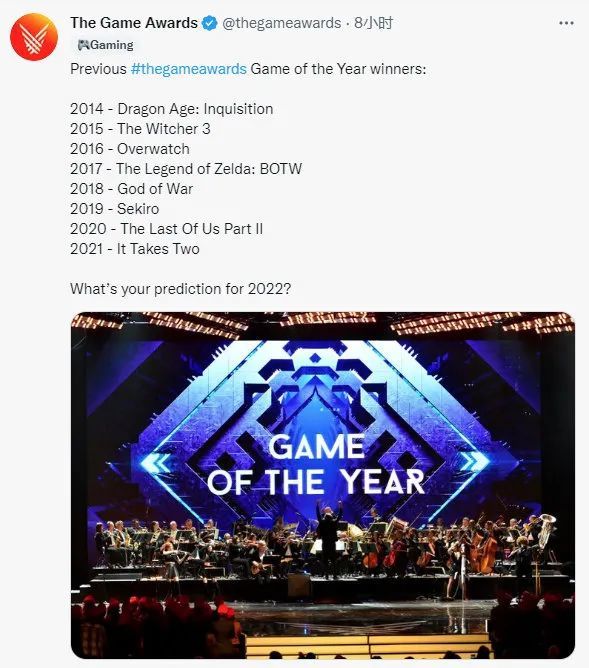Viewport: 589px width, 668px height.
Task: Open the 8小时 timestamp link
Action: (374, 23)
